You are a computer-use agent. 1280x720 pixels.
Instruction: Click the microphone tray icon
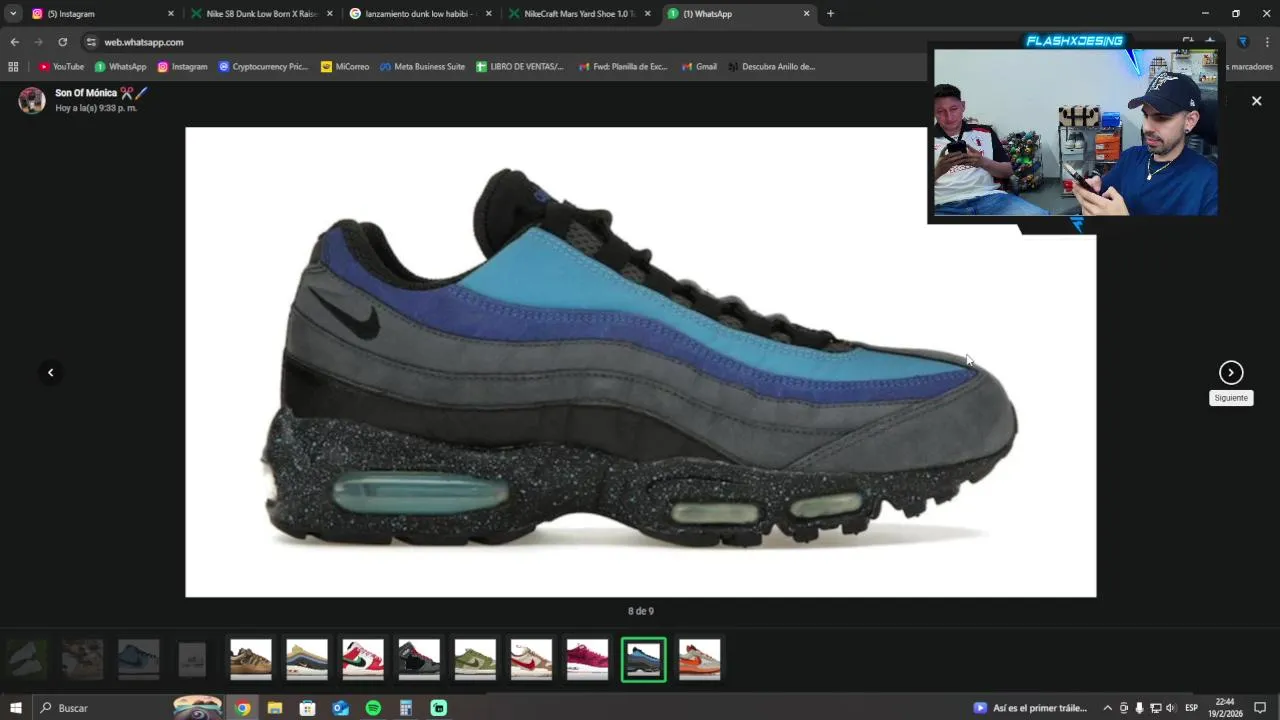(x=1139, y=708)
